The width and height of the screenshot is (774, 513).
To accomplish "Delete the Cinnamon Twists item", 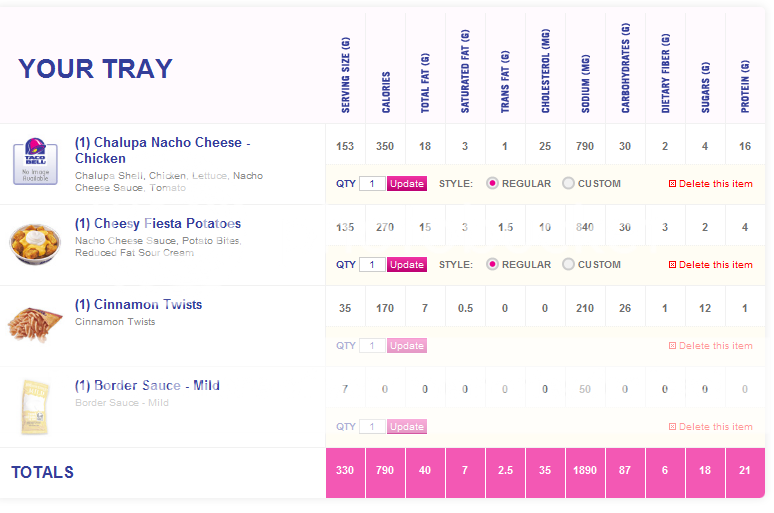I will coord(710,346).
